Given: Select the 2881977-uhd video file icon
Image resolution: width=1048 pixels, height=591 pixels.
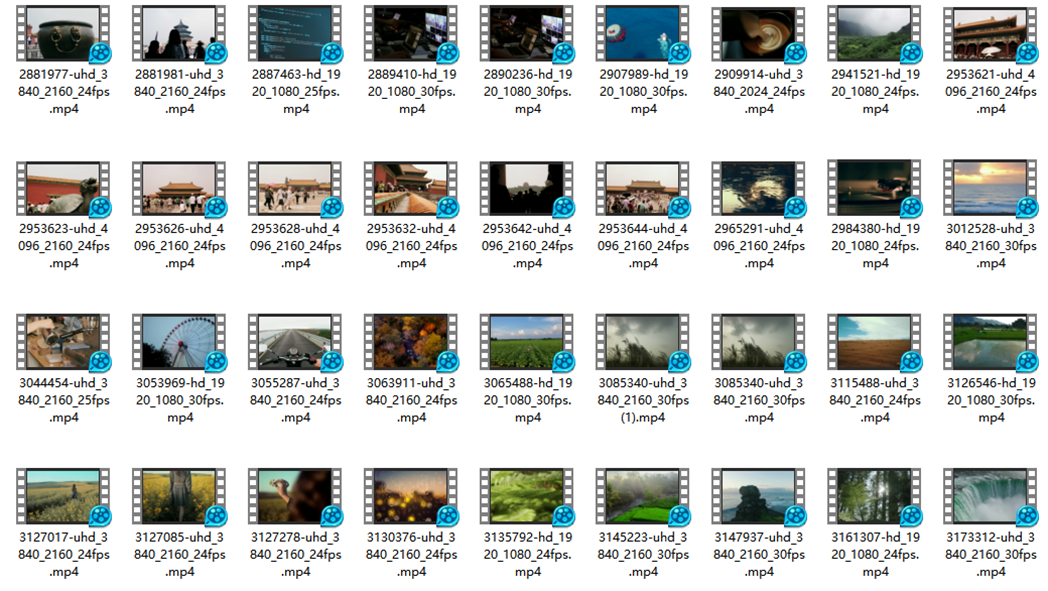Looking at the screenshot, I should [64, 33].
